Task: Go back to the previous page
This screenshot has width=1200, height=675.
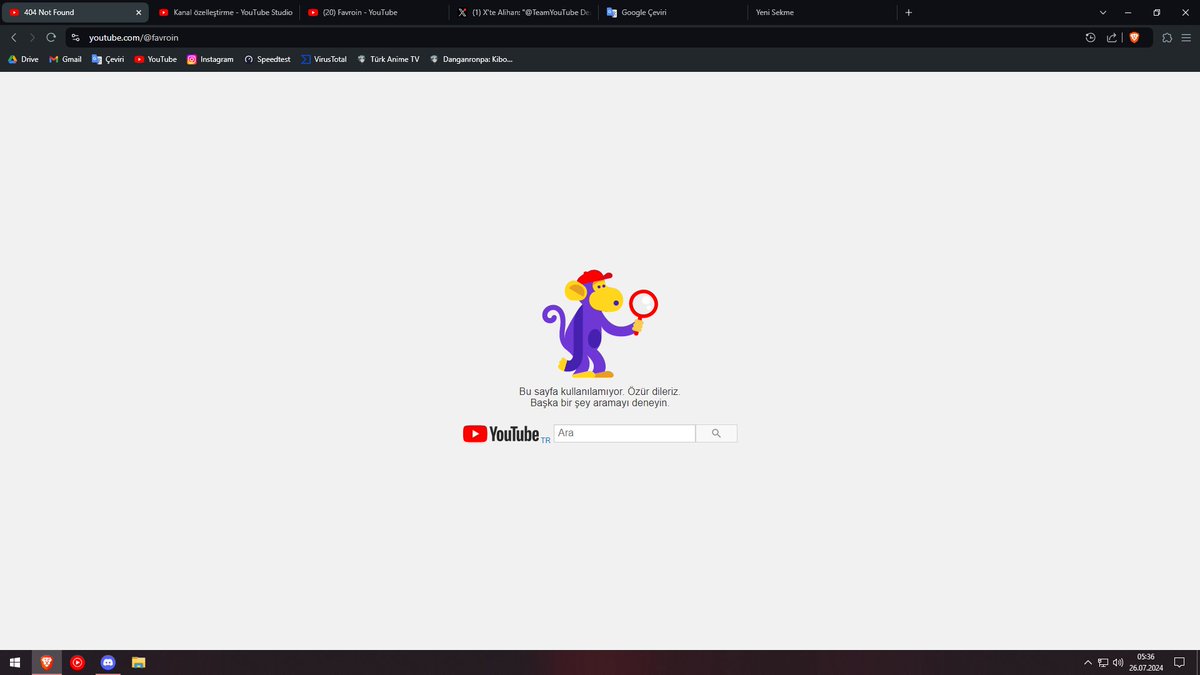Action: coord(14,37)
